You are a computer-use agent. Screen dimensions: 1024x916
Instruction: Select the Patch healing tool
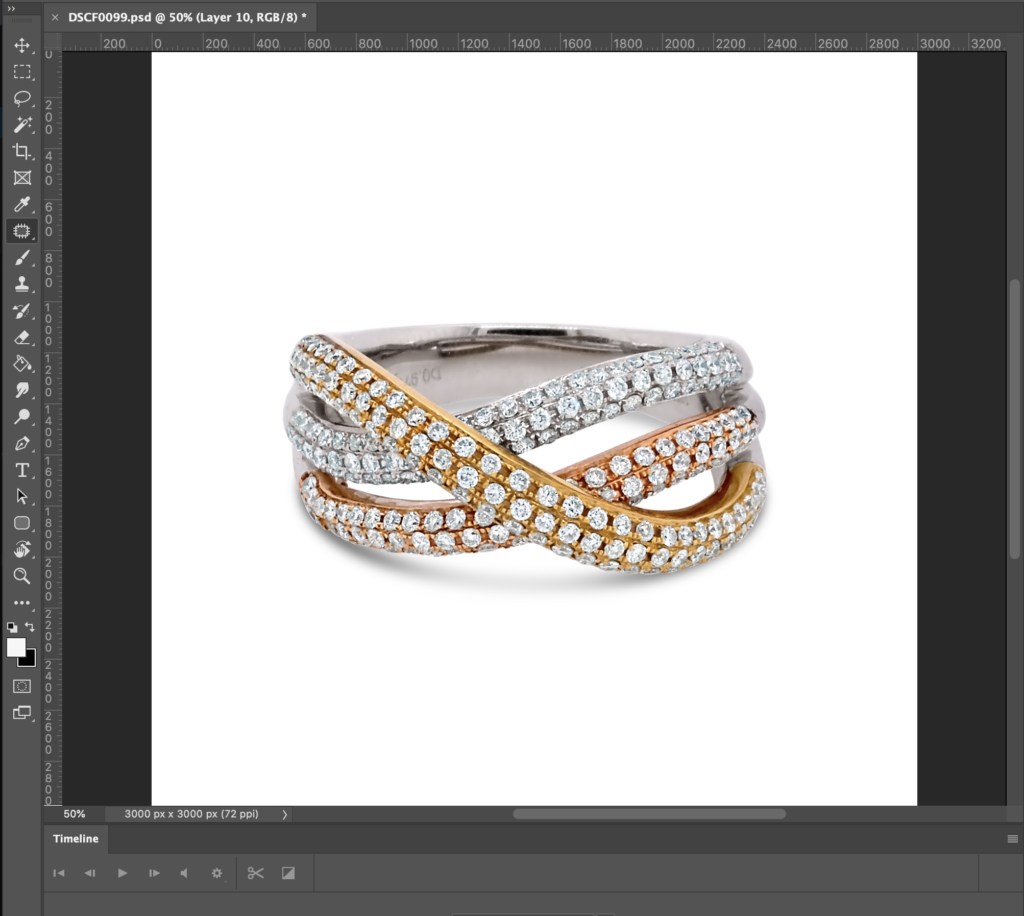tap(22, 231)
